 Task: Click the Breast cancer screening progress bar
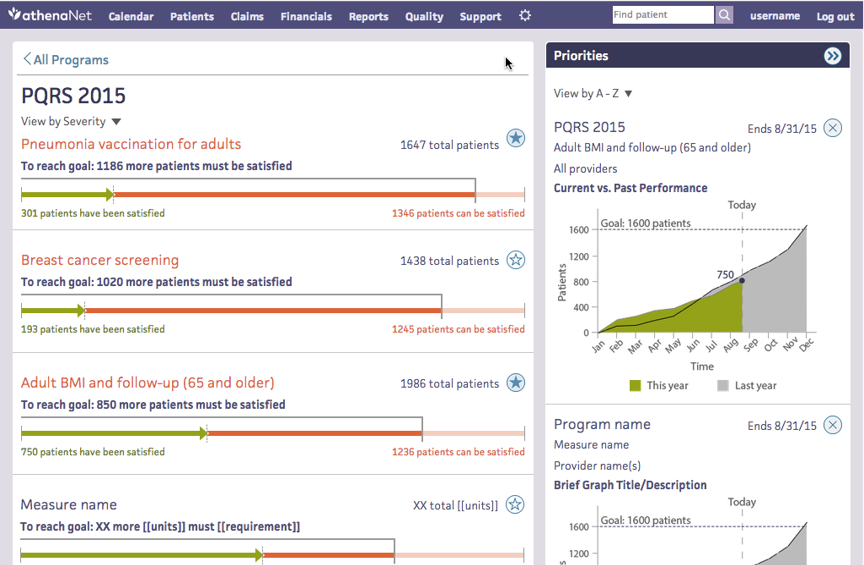[x=272, y=310]
